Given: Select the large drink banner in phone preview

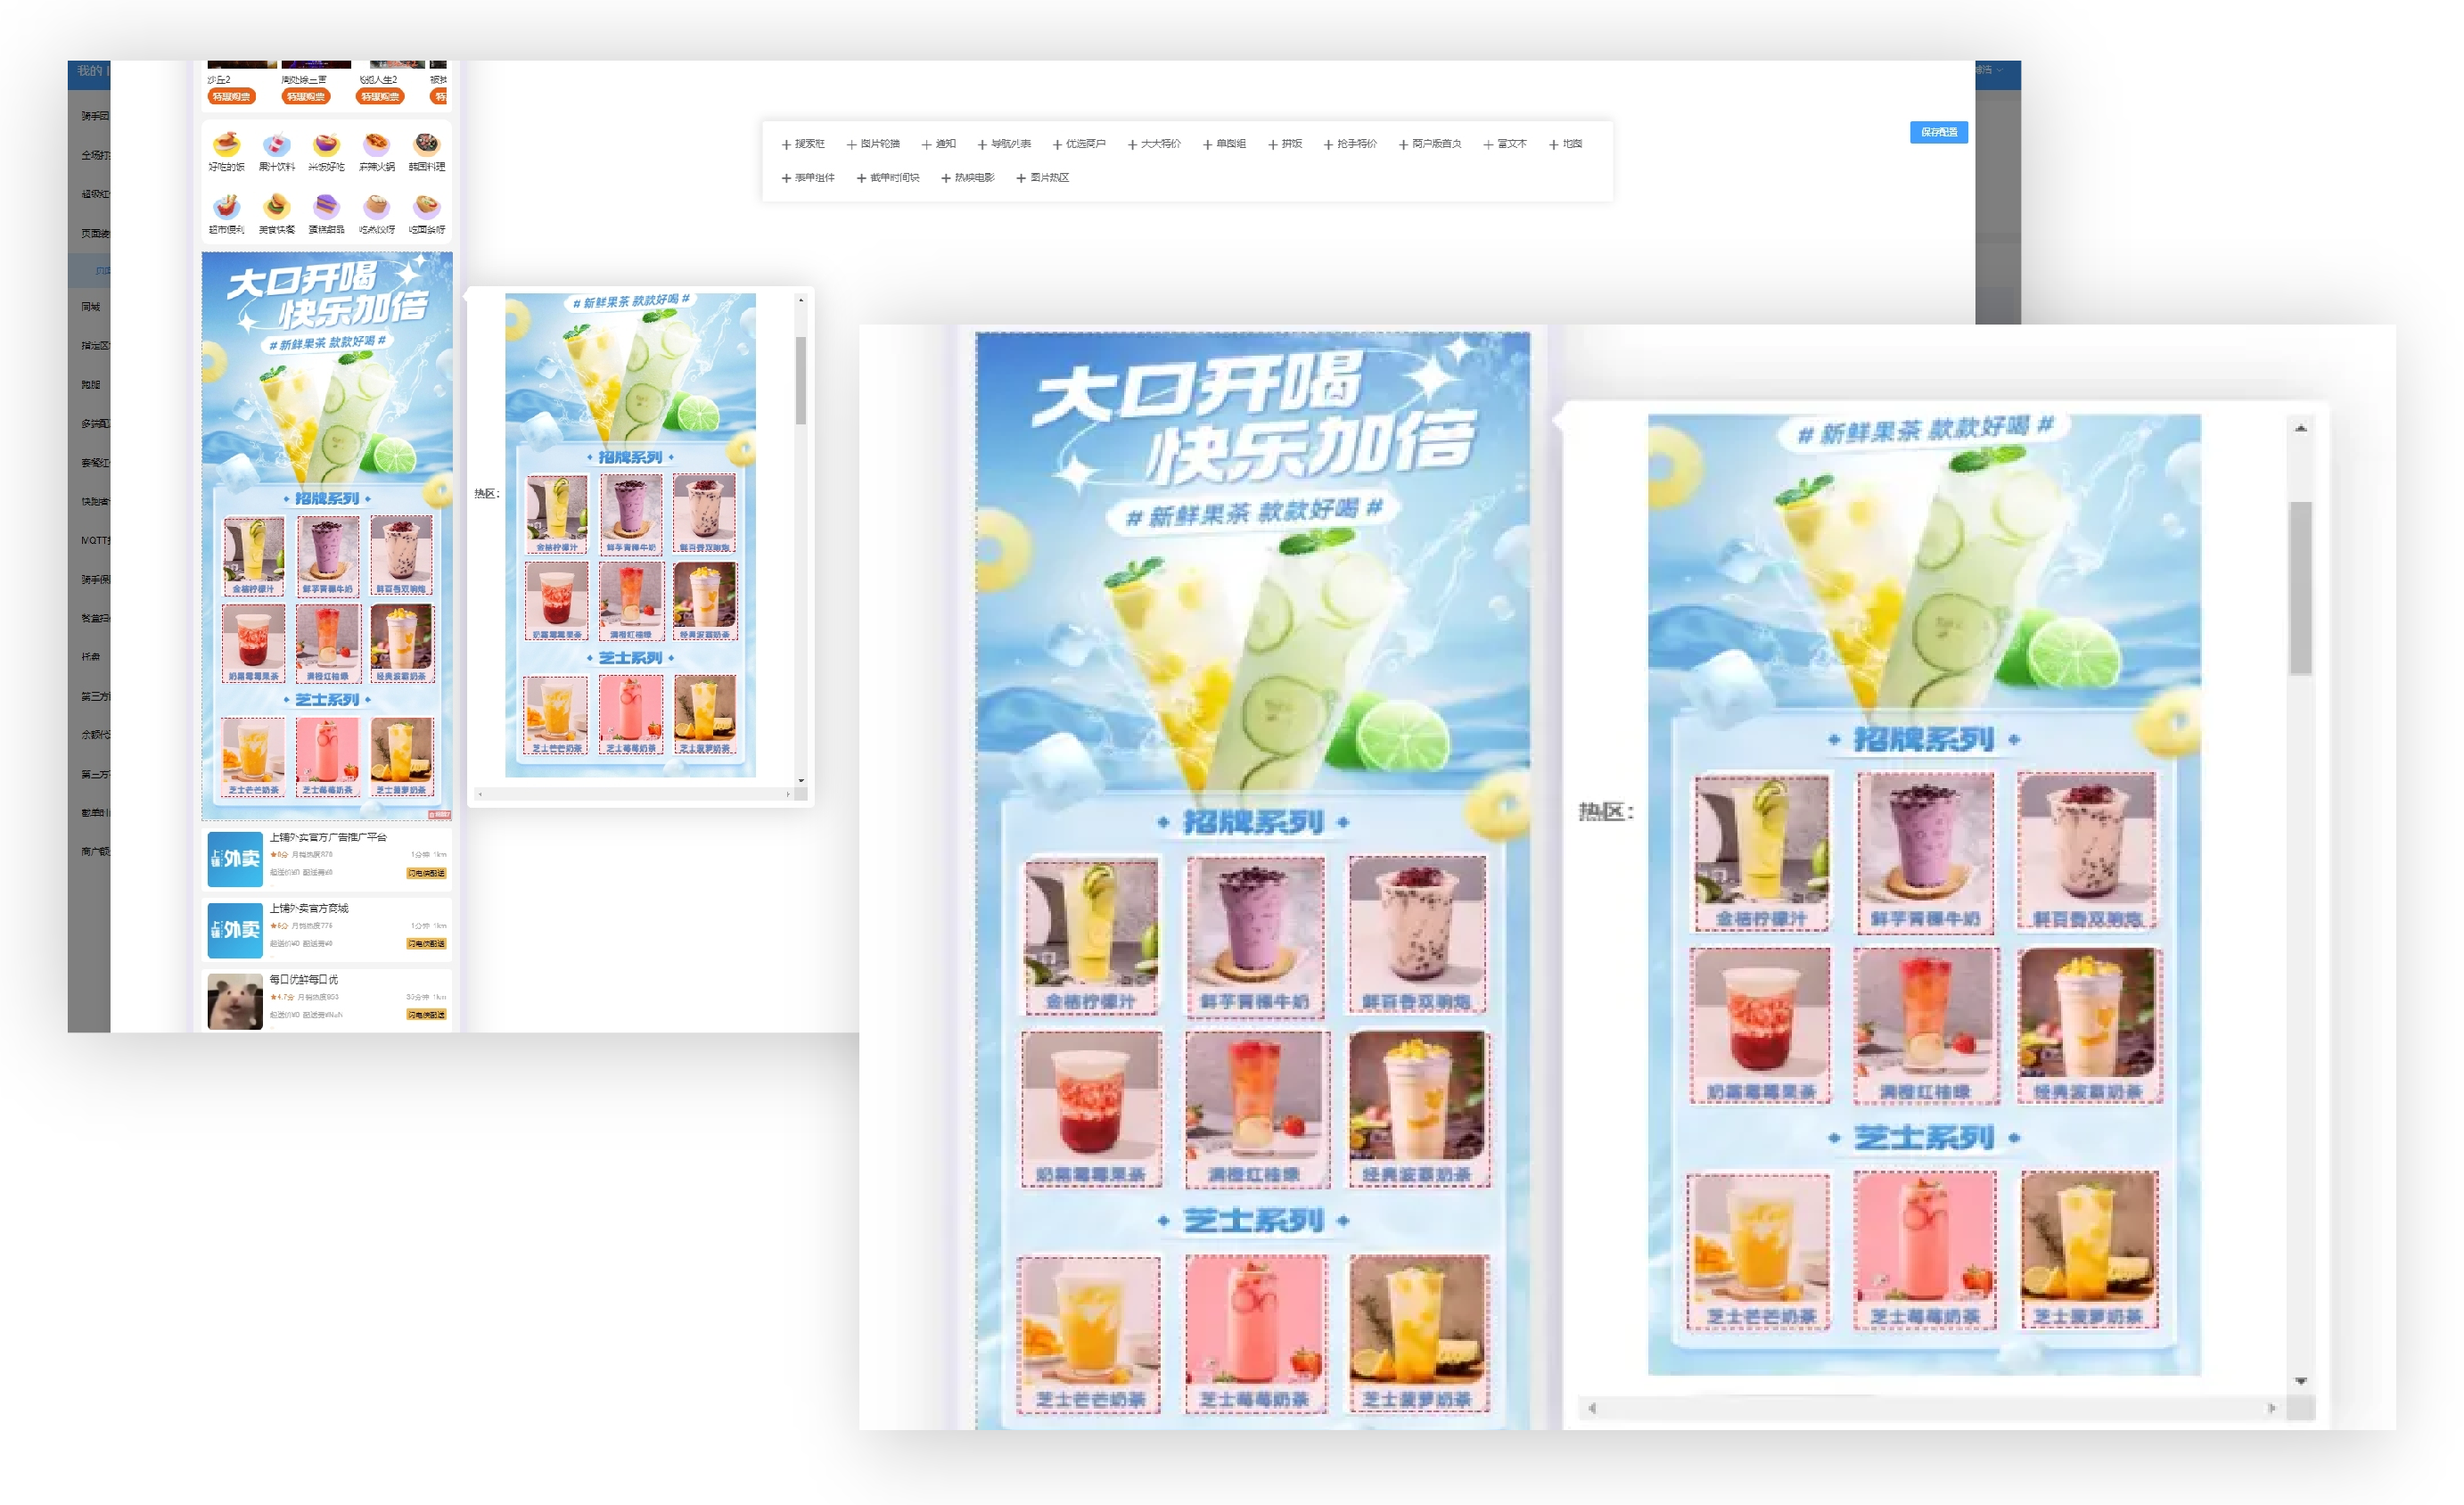Looking at the screenshot, I should tap(327, 536).
